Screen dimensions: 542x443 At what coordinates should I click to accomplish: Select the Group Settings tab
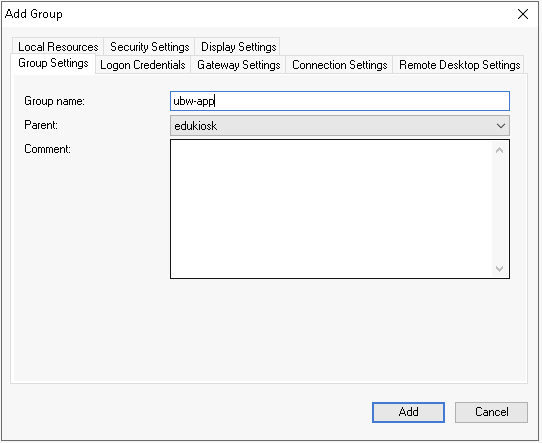pyautogui.click(x=53, y=63)
